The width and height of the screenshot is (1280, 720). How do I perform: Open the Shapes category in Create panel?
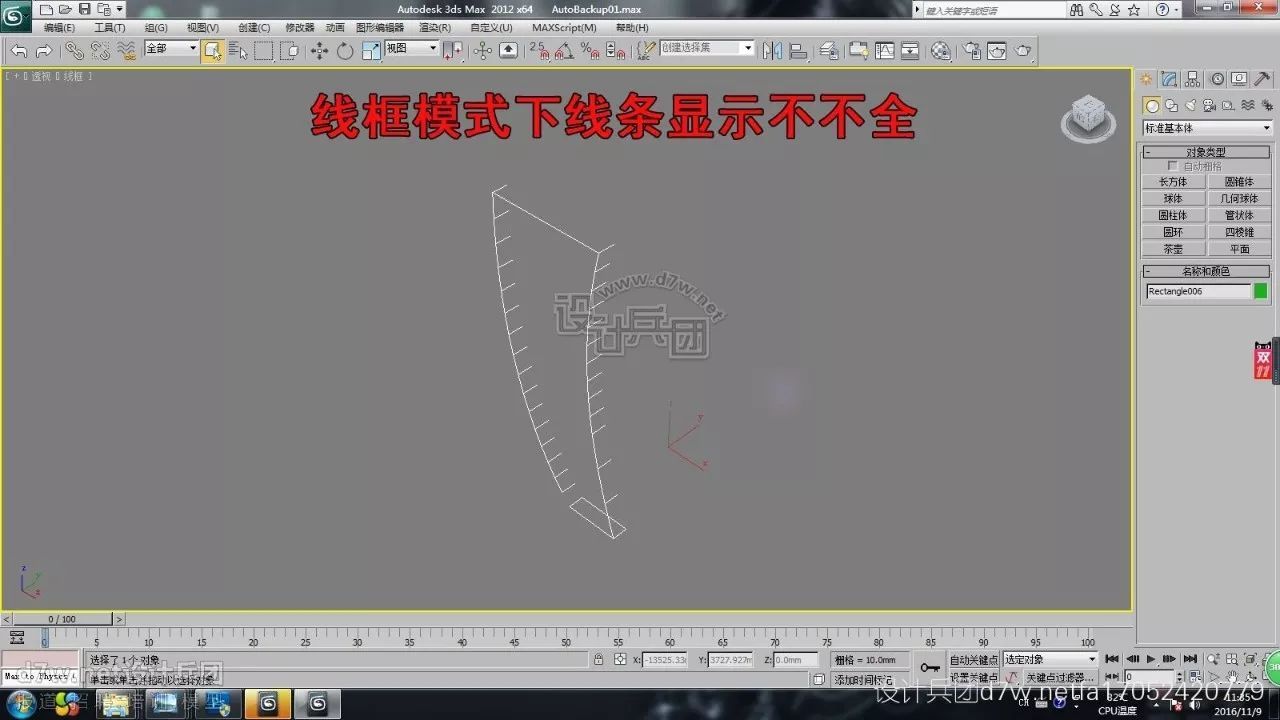1170,104
